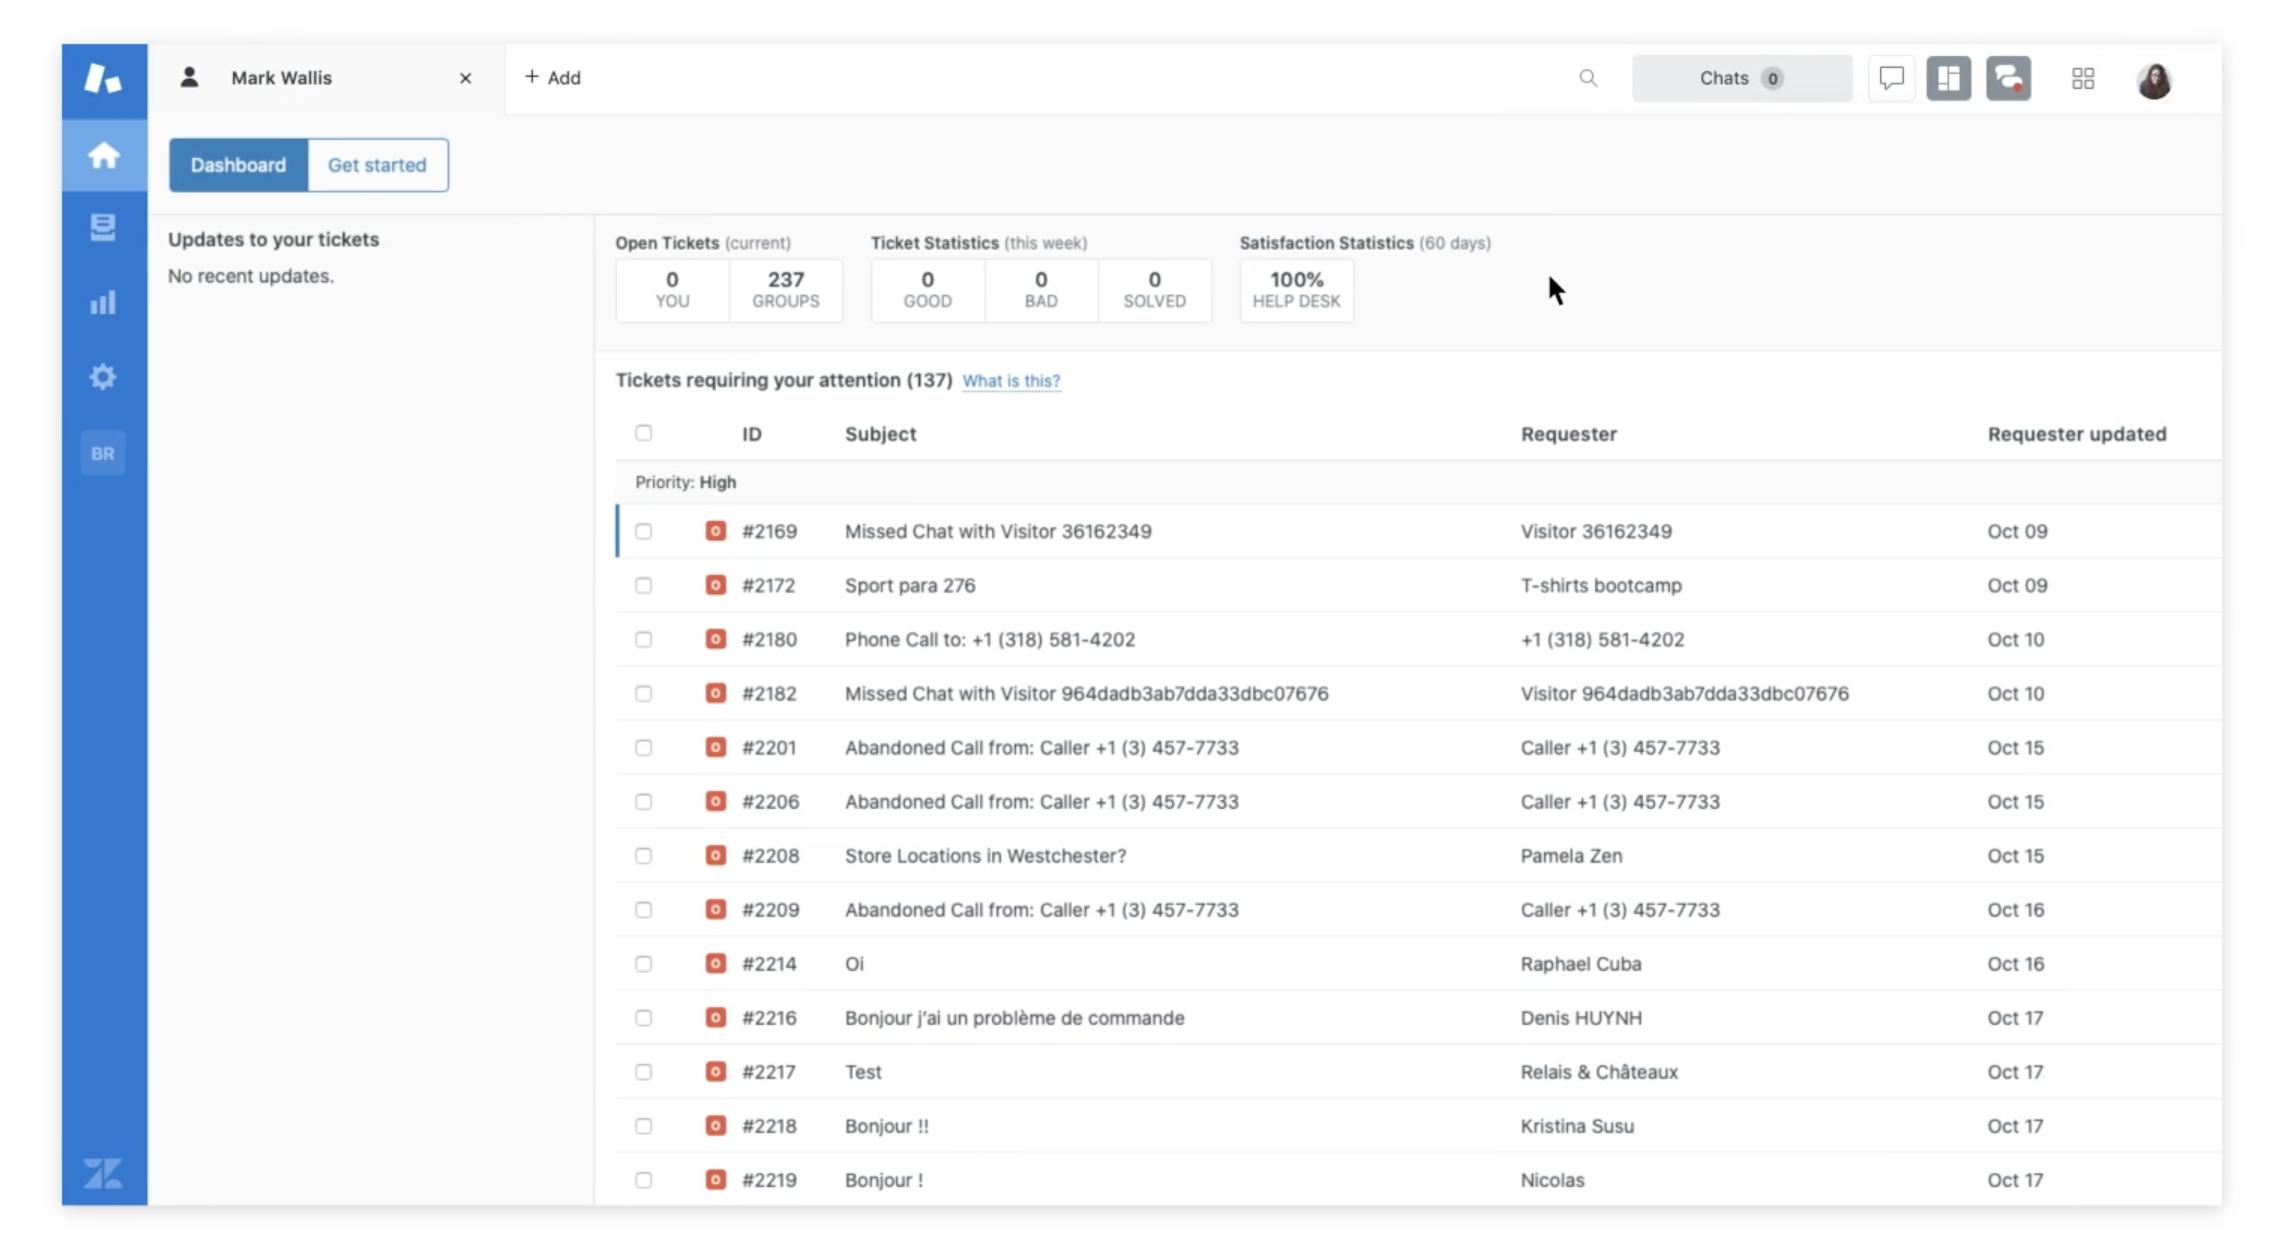Click the Zendesk logo at sidebar bottom
This screenshot has height=1256, width=2282.
[103, 1173]
